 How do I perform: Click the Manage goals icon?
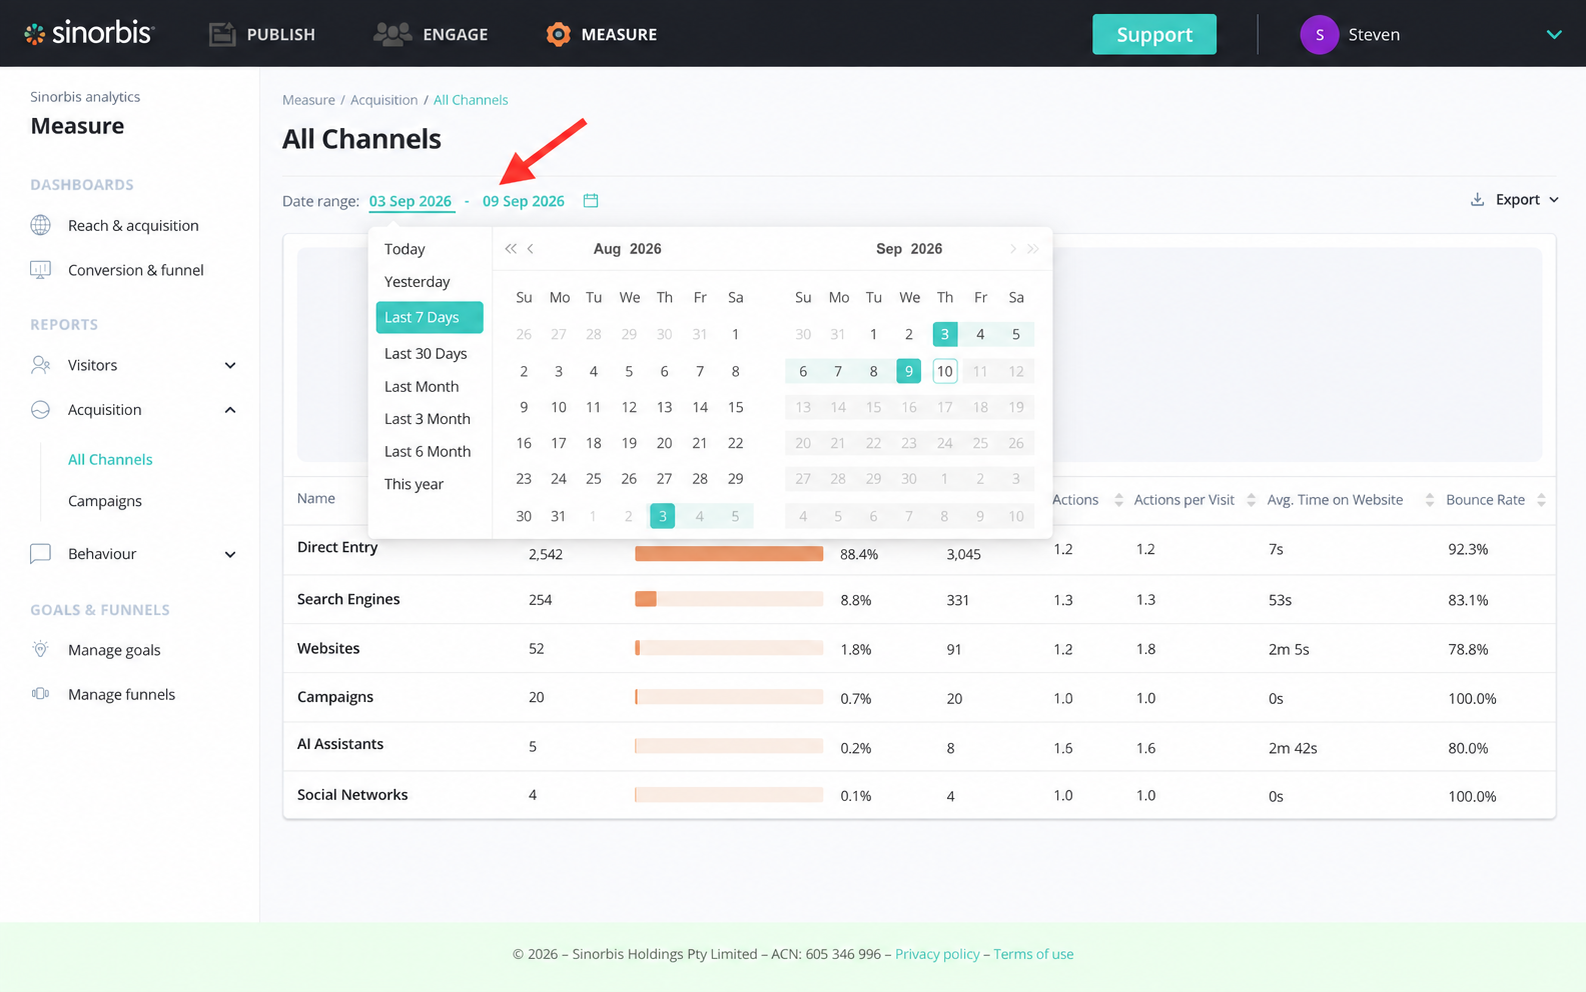tap(41, 650)
